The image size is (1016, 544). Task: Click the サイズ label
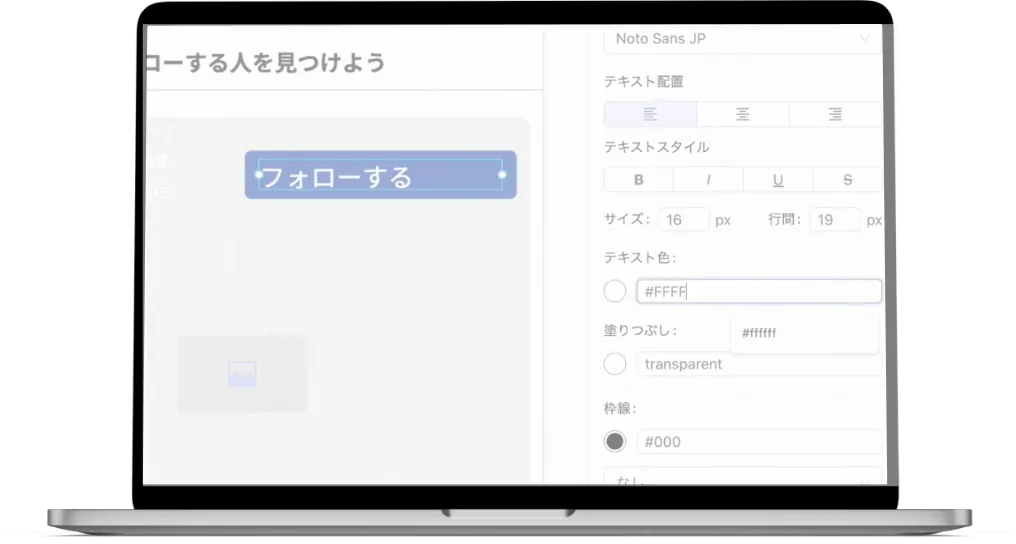coord(627,219)
